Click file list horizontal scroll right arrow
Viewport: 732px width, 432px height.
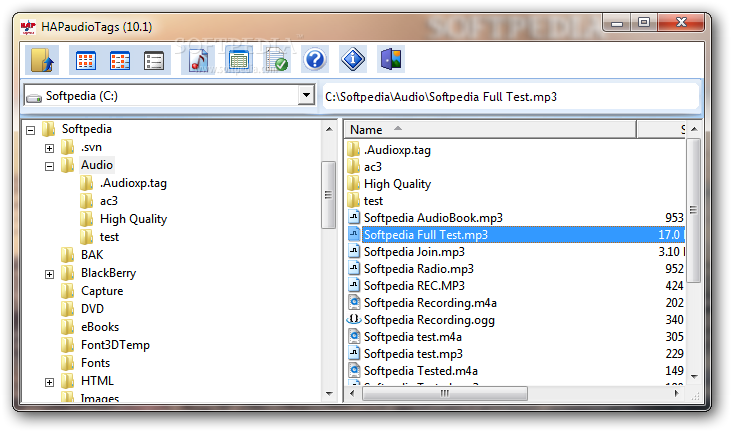coord(676,394)
